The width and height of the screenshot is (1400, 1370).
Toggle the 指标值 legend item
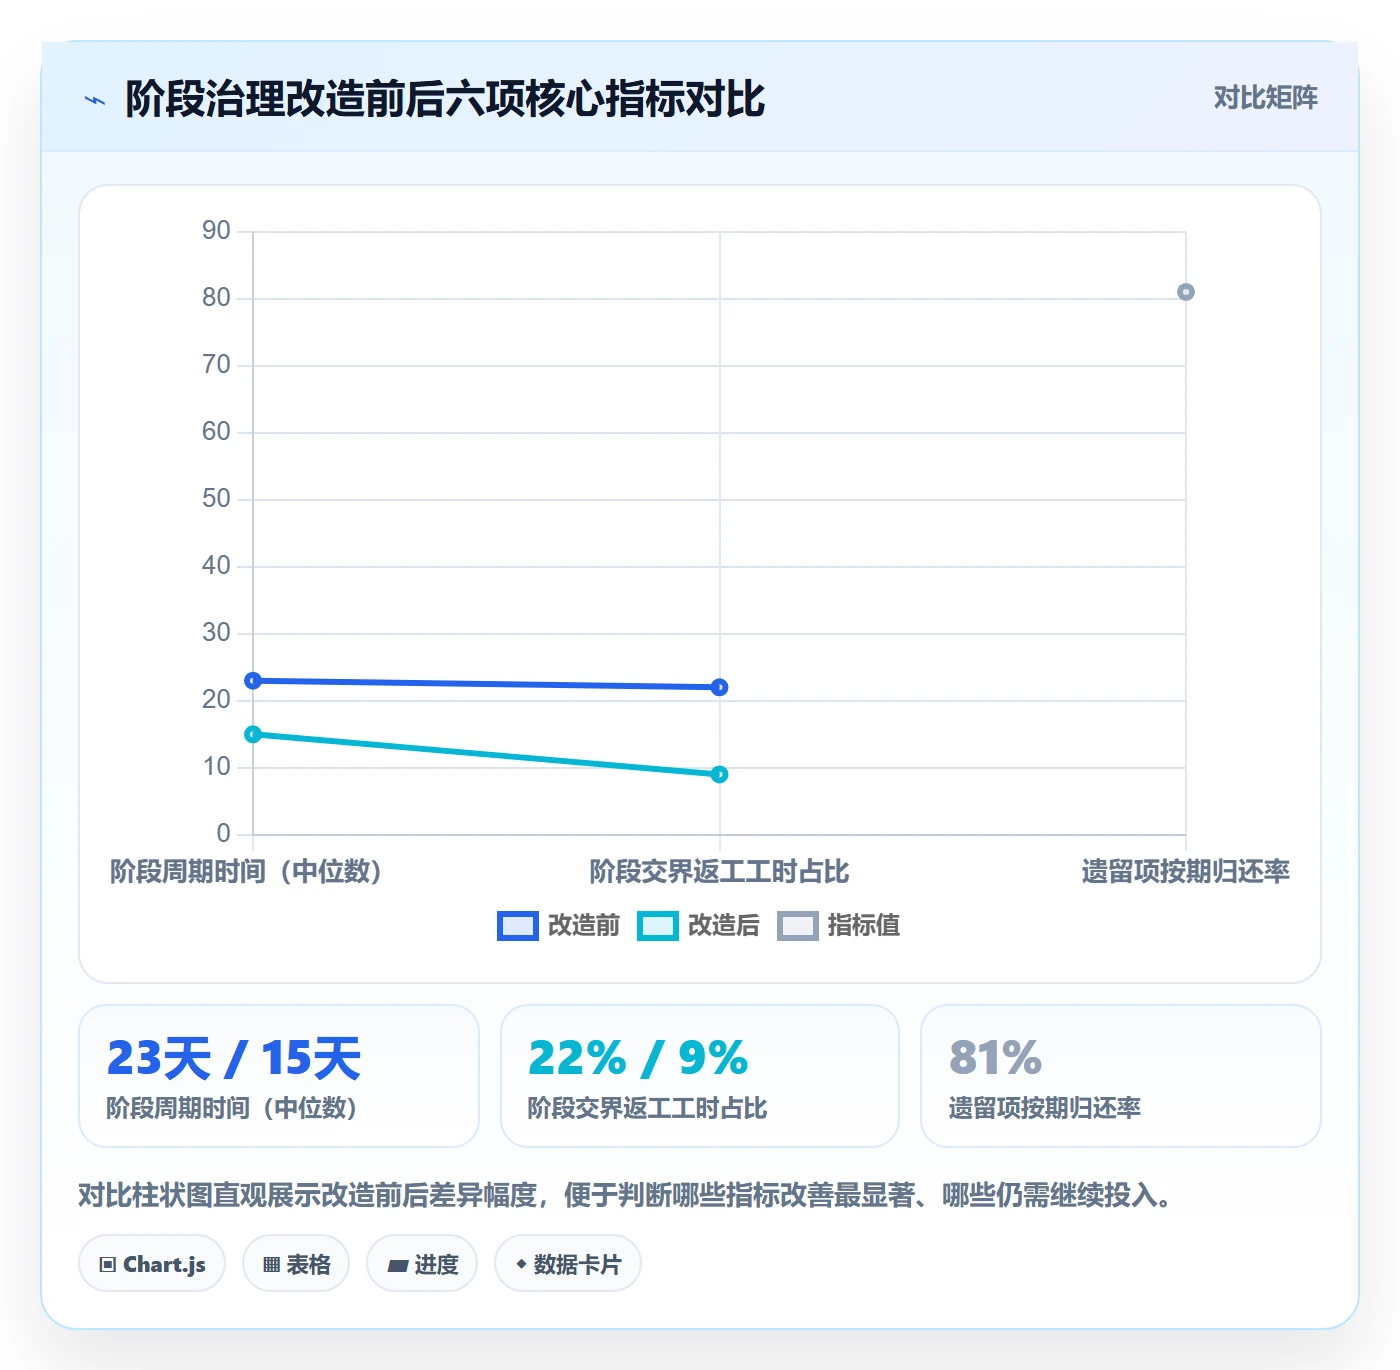click(x=839, y=926)
